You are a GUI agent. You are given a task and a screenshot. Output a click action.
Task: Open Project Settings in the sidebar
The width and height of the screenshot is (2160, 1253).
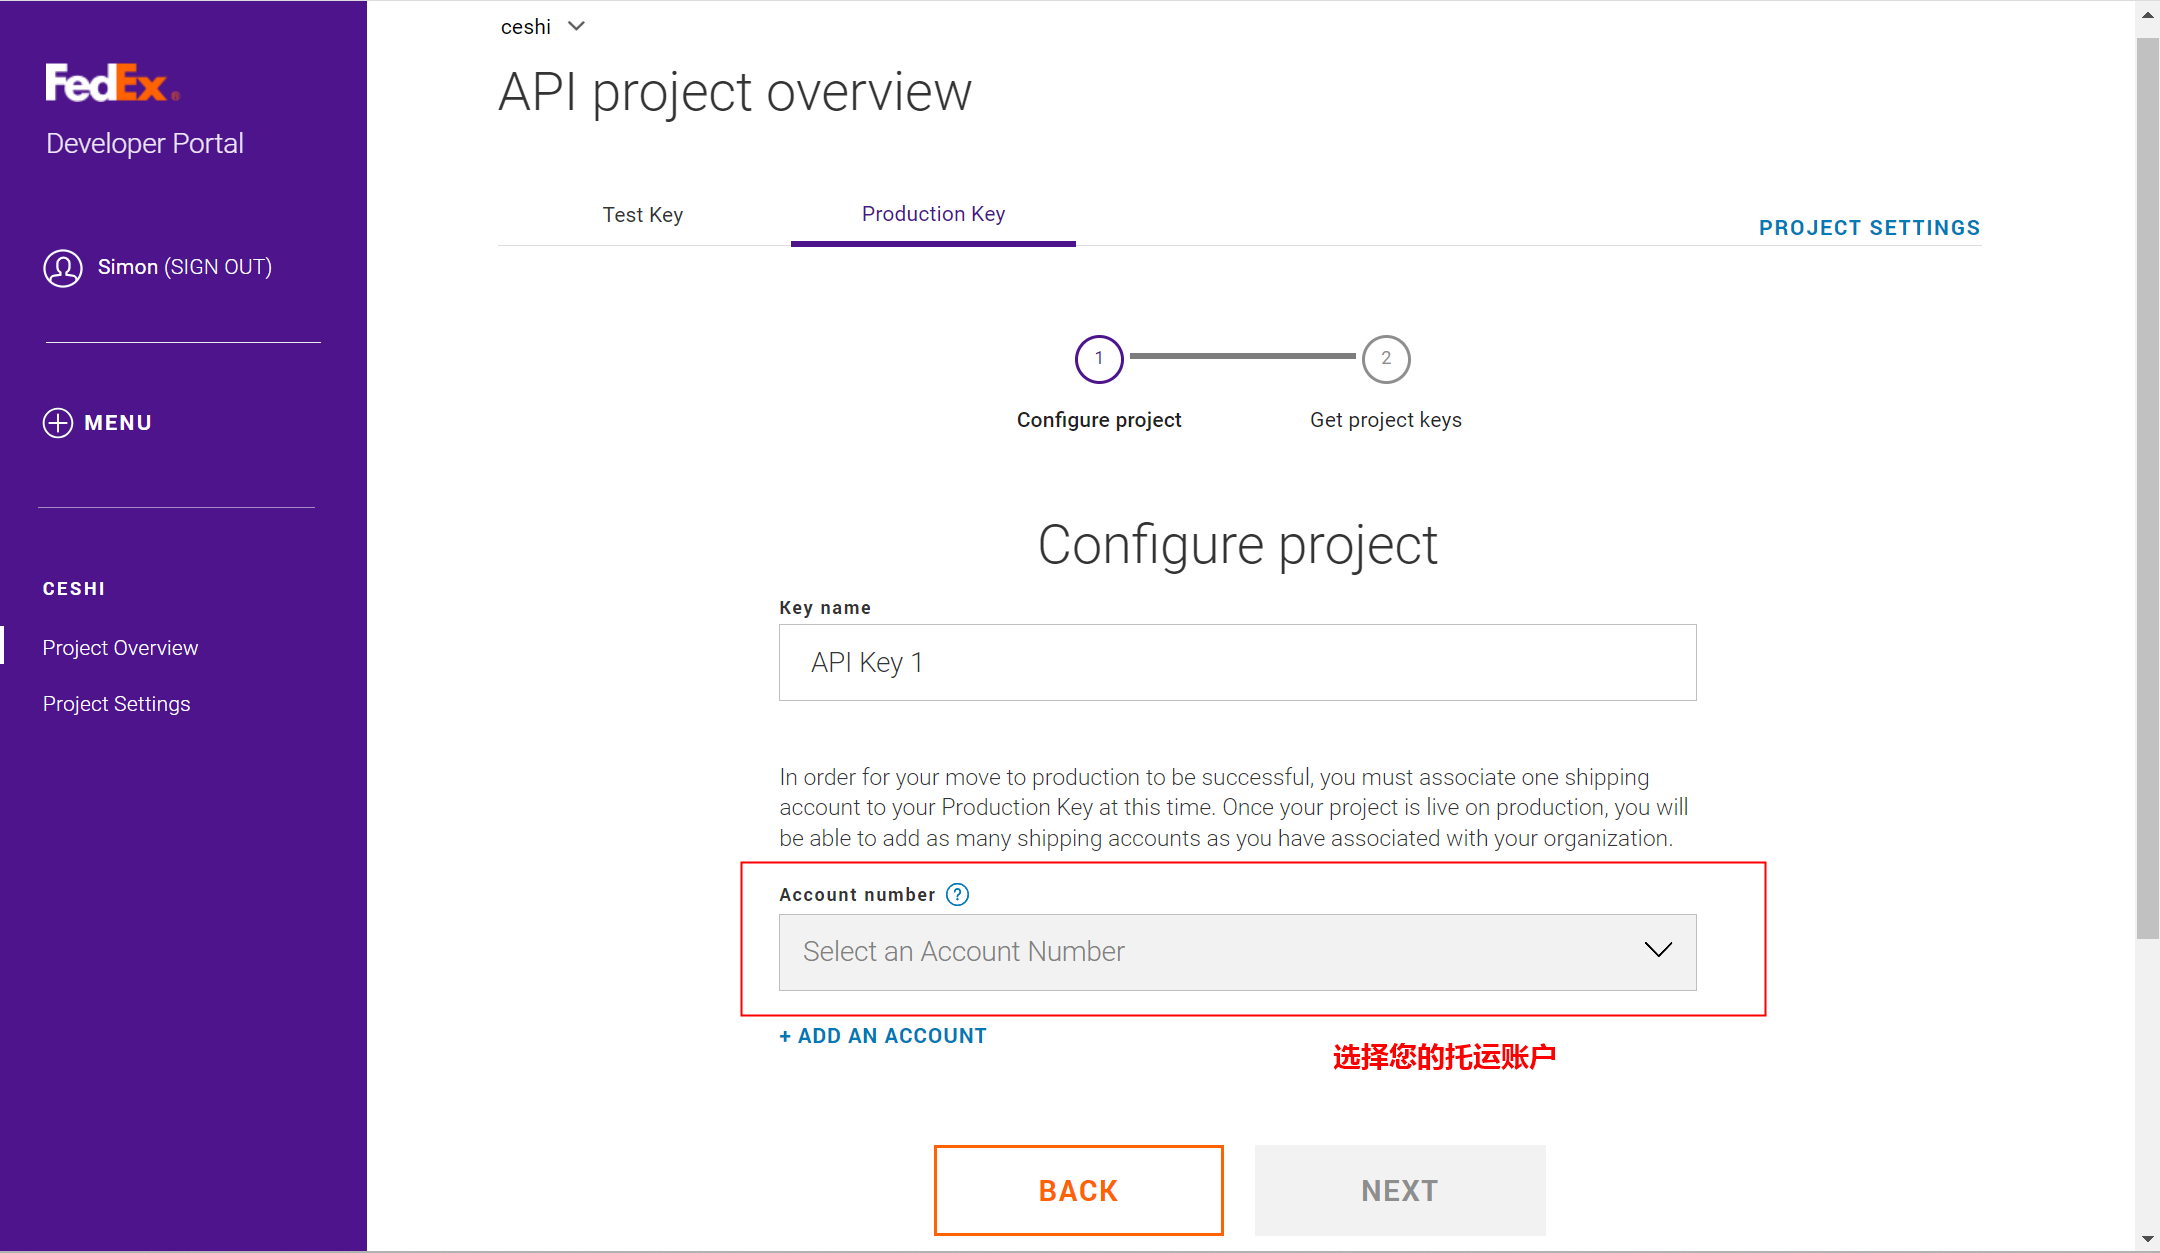point(116,704)
